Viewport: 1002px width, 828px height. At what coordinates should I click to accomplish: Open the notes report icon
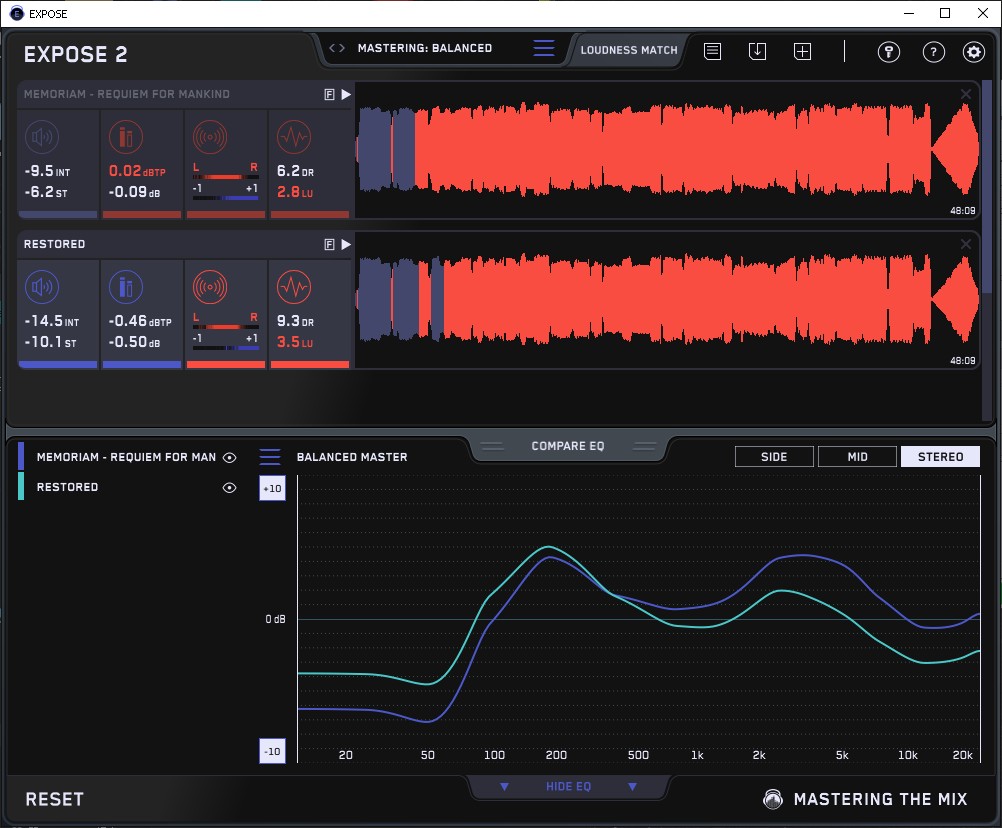pos(713,51)
